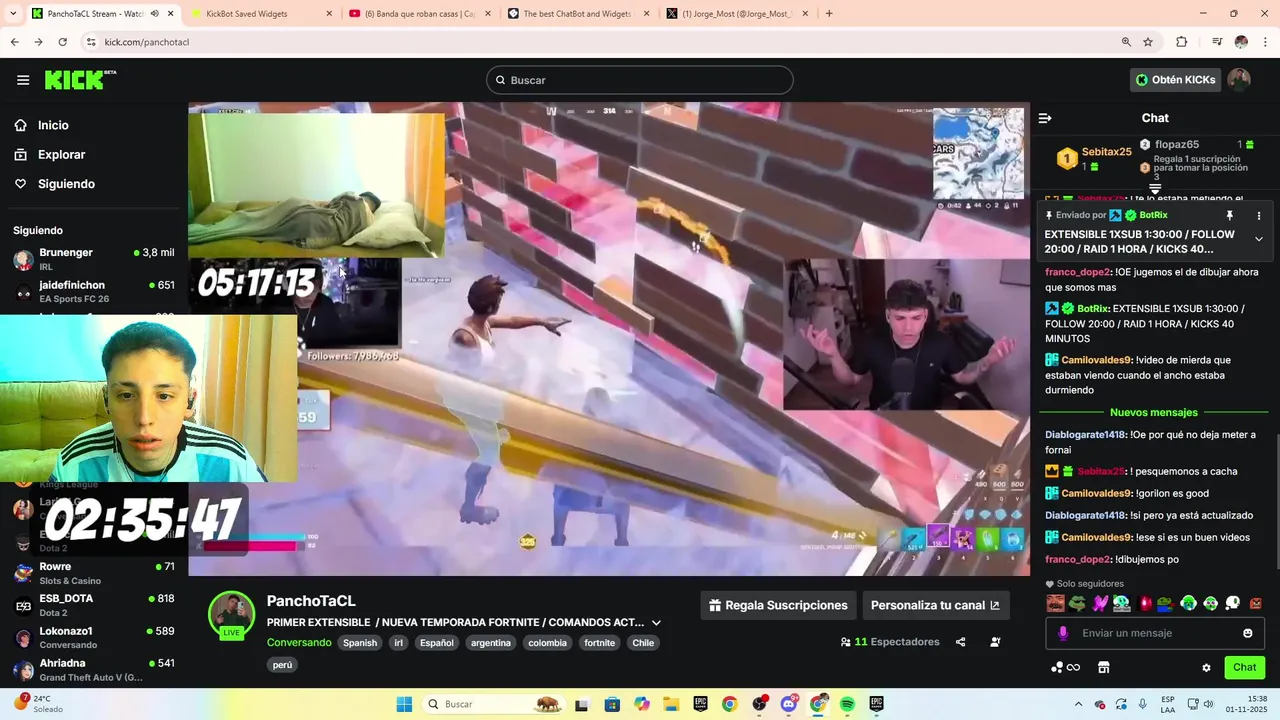Select the irl tag

(399, 643)
